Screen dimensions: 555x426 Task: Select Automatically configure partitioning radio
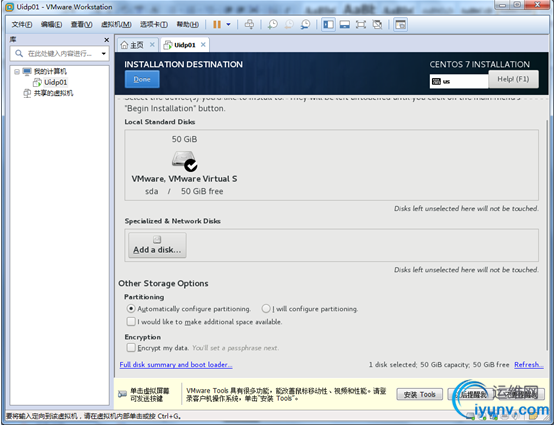(131, 309)
